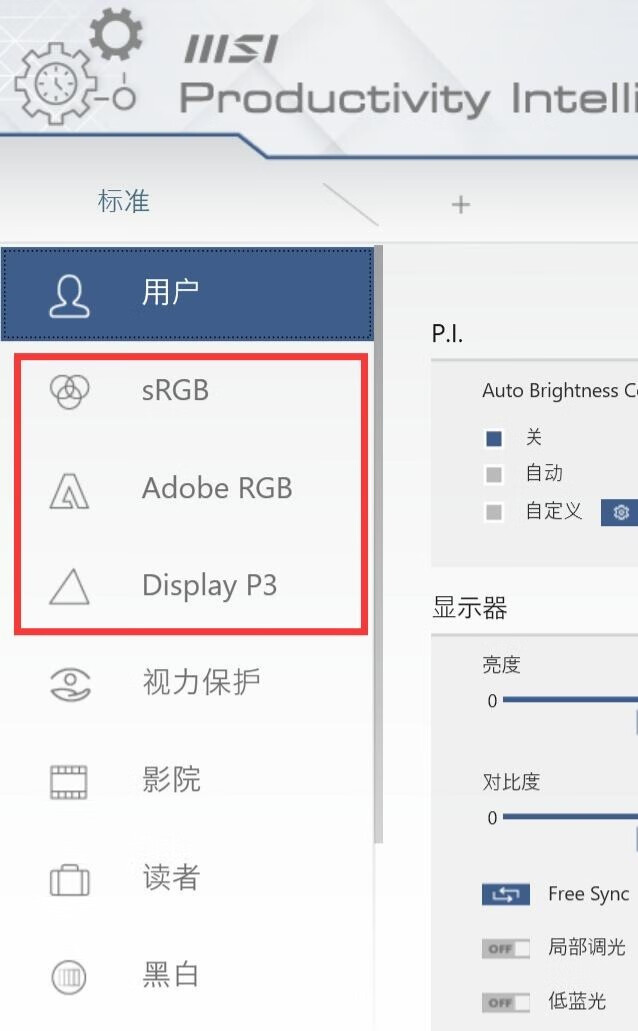The width and height of the screenshot is (638, 1031).
Task: Switch to the 标准 profile tab
Action: click(124, 201)
